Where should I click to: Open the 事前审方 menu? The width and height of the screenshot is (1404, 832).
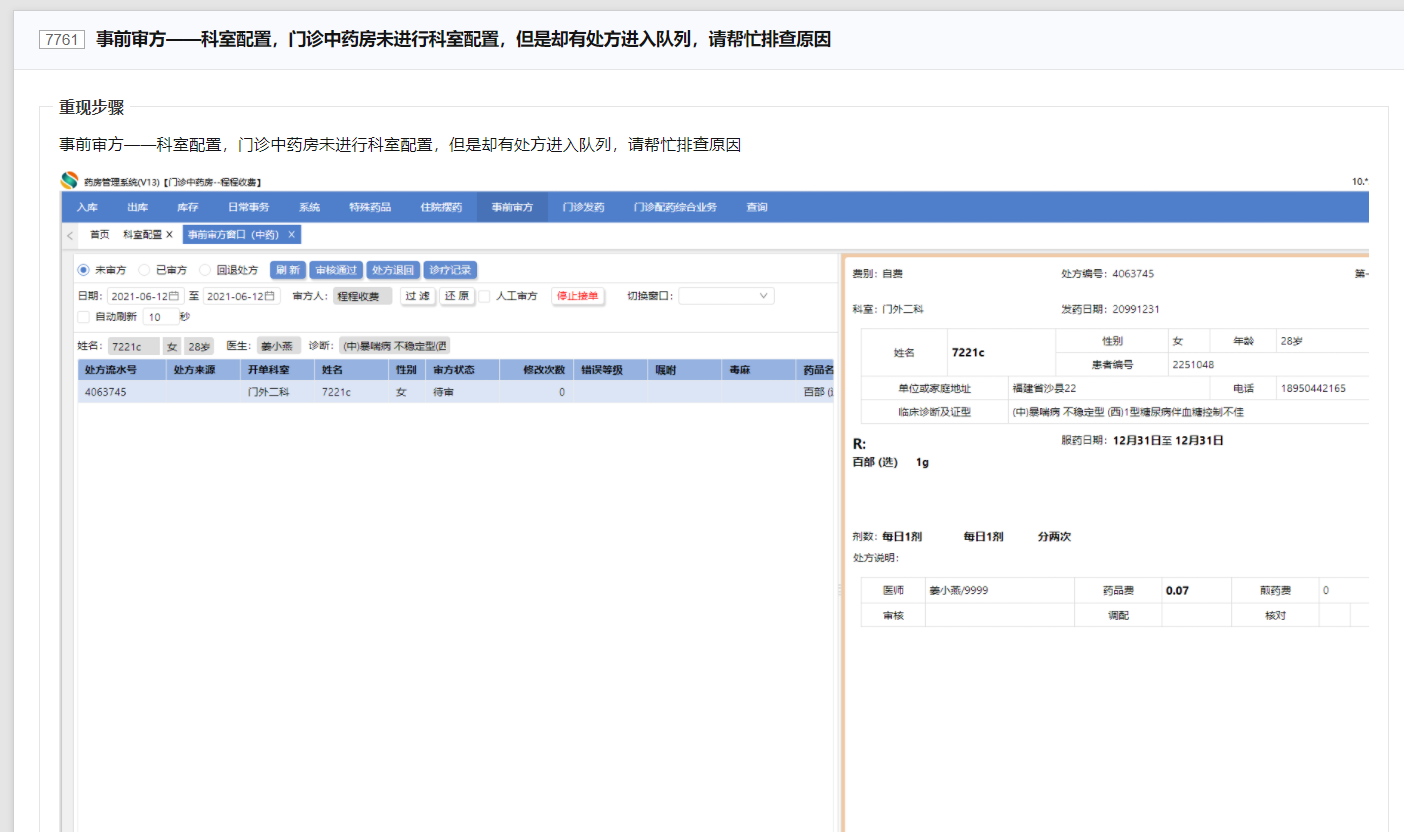click(512, 207)
